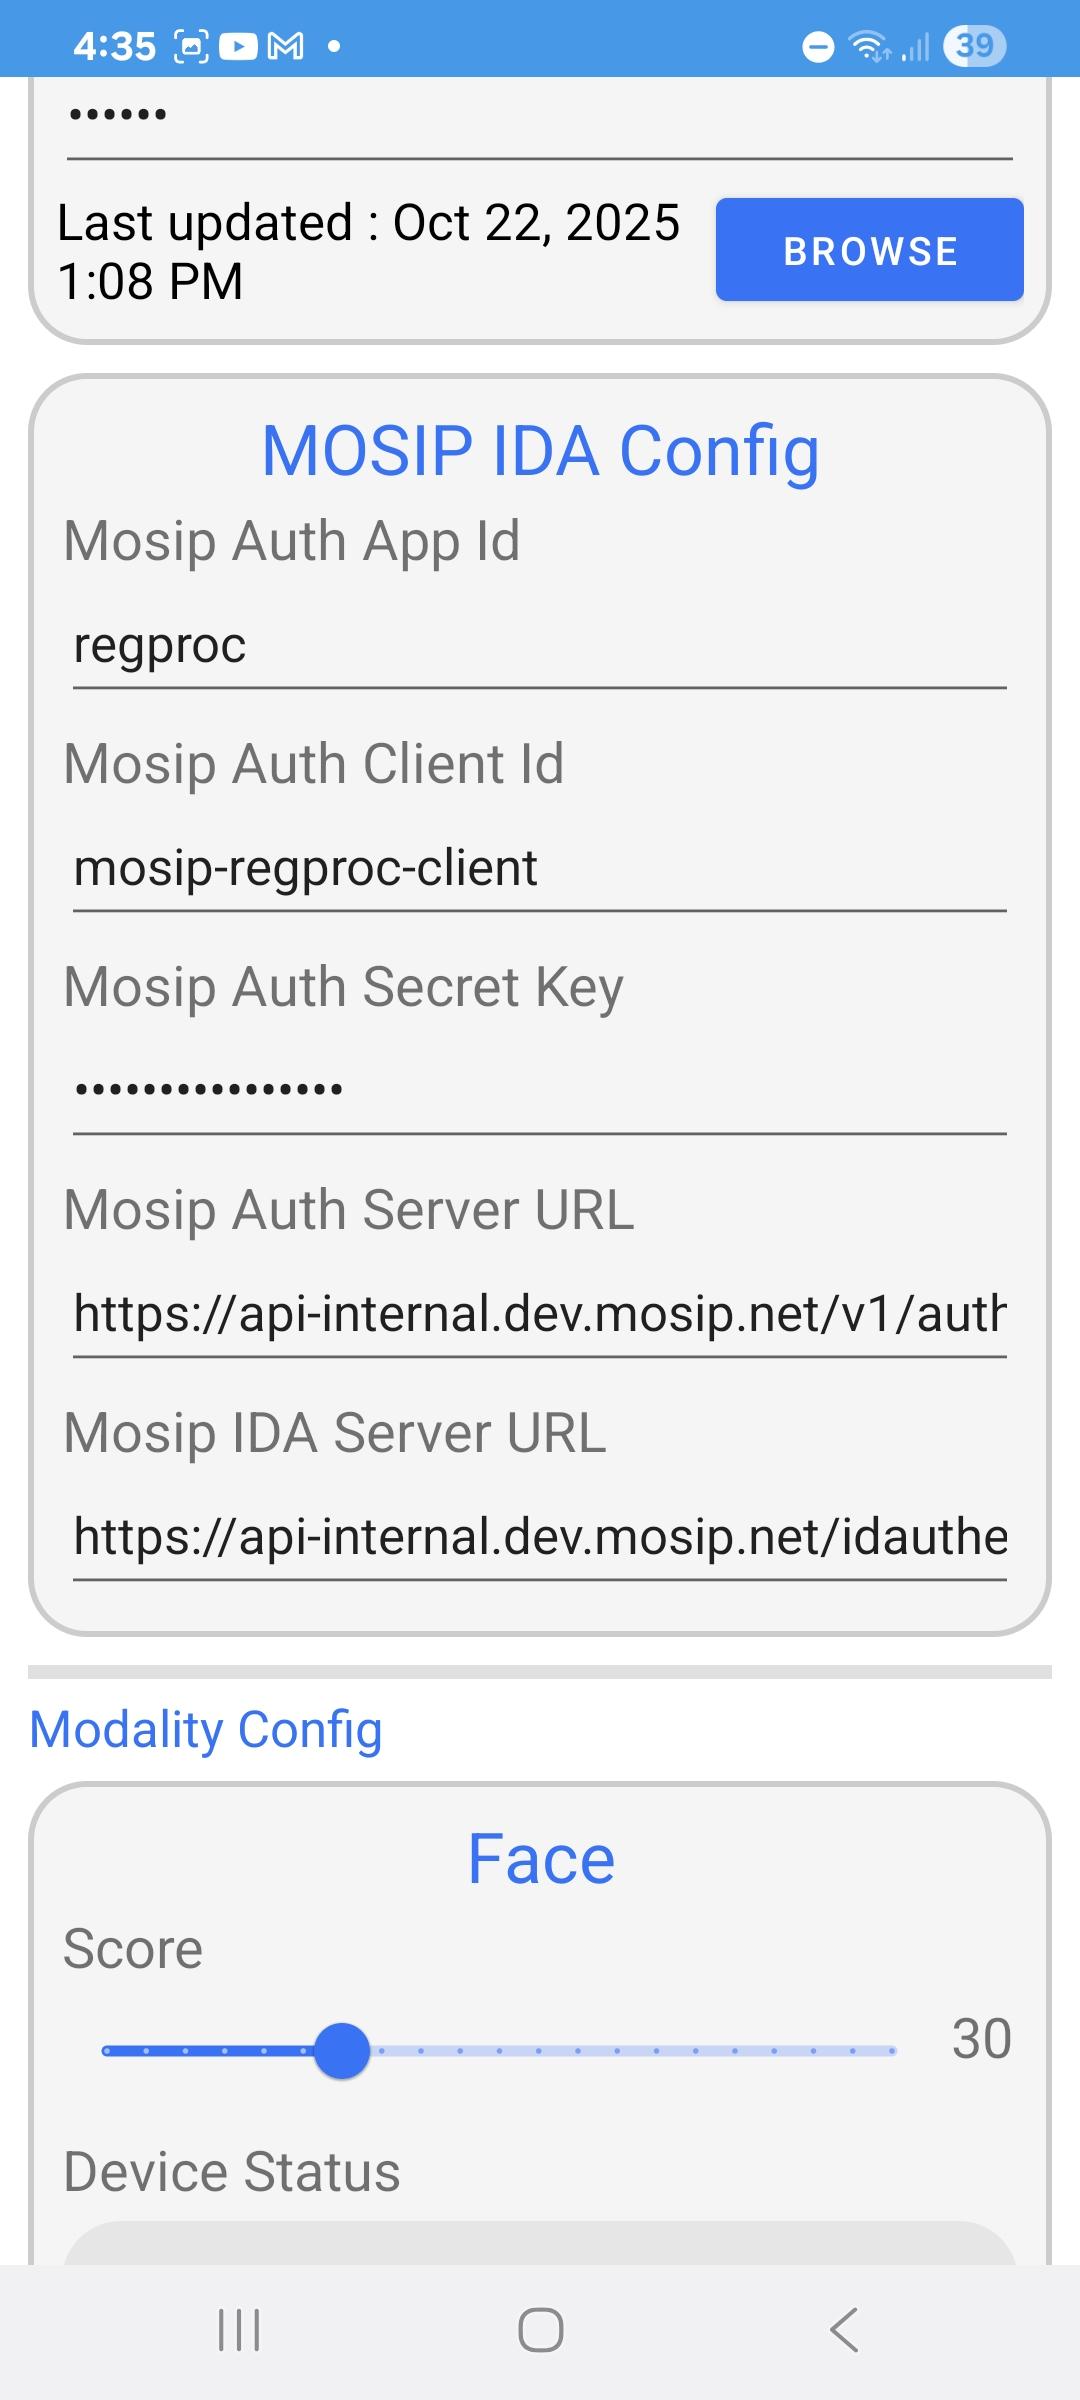This screenshot has height=2400, width=1080.
Task: Tap the Mosip IDA Server URL field
Action: [x=539, y=1536]
